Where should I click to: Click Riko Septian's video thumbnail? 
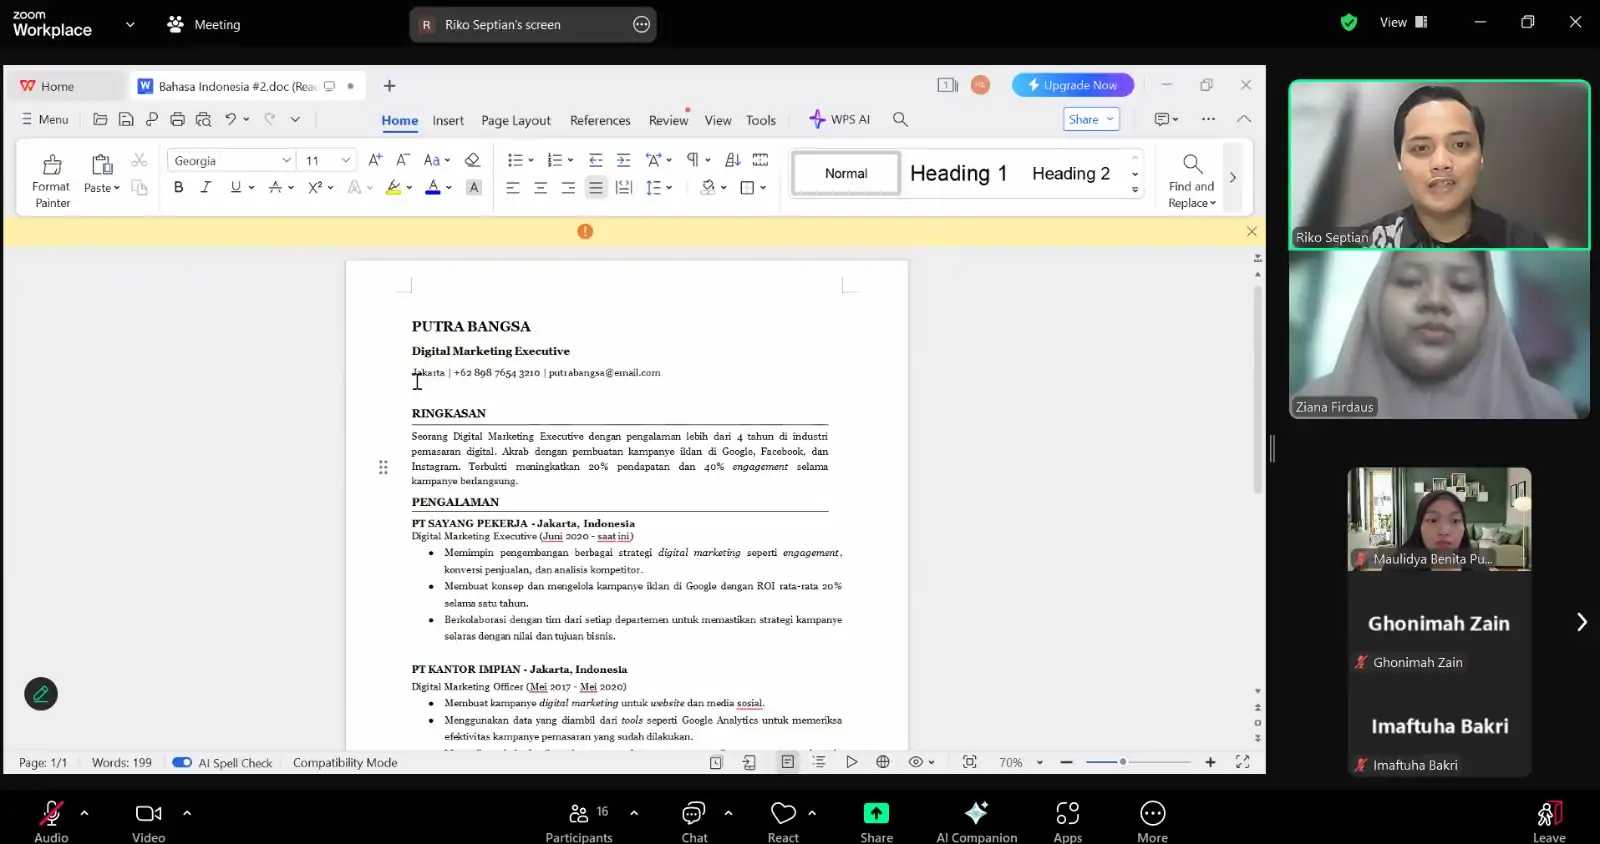pyautogui.click(x=1440, y=164)
